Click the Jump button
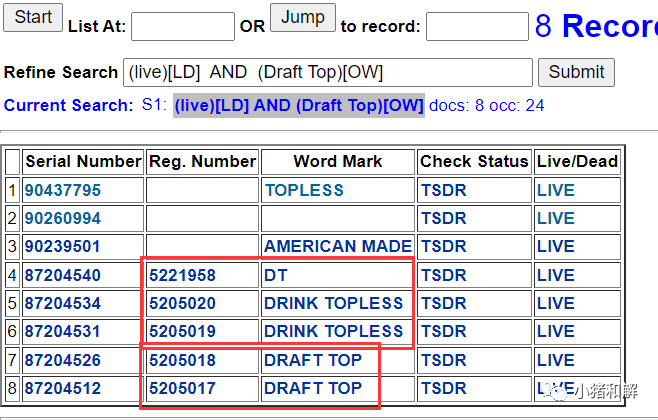The image size is (658, 420). pyautogui.click(x=303, y=18)
